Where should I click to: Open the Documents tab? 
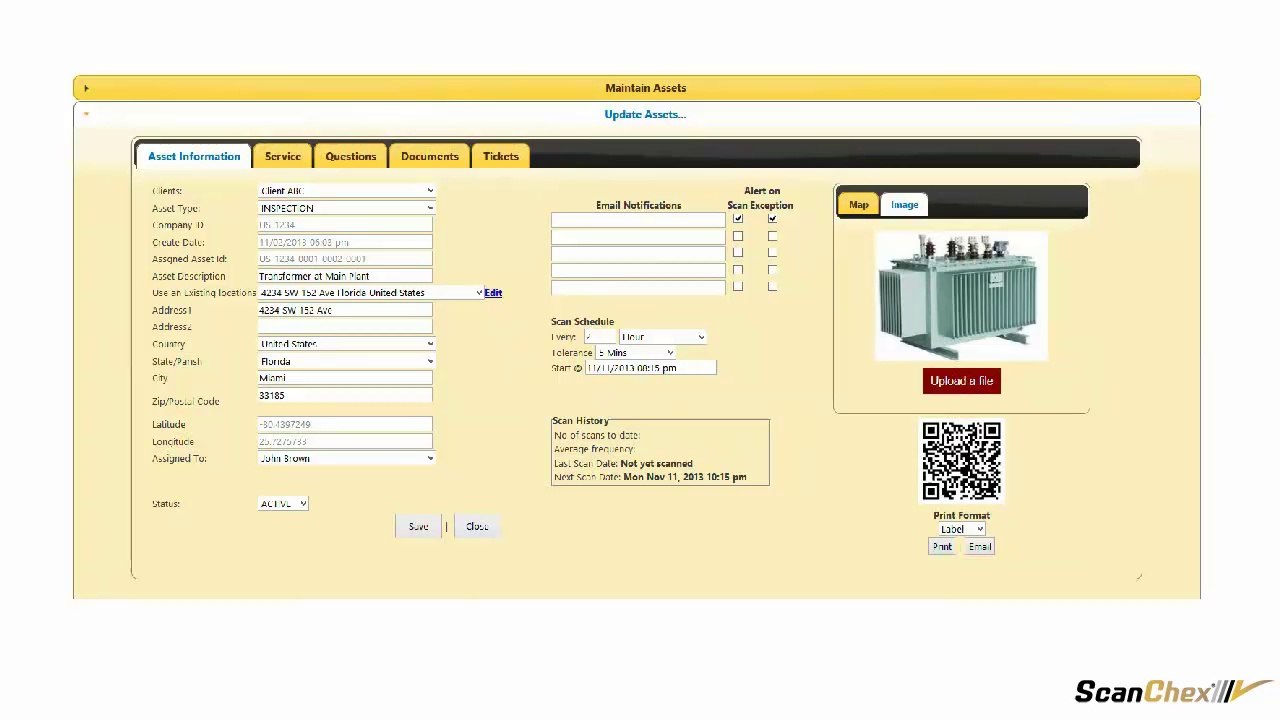(430, 156)
